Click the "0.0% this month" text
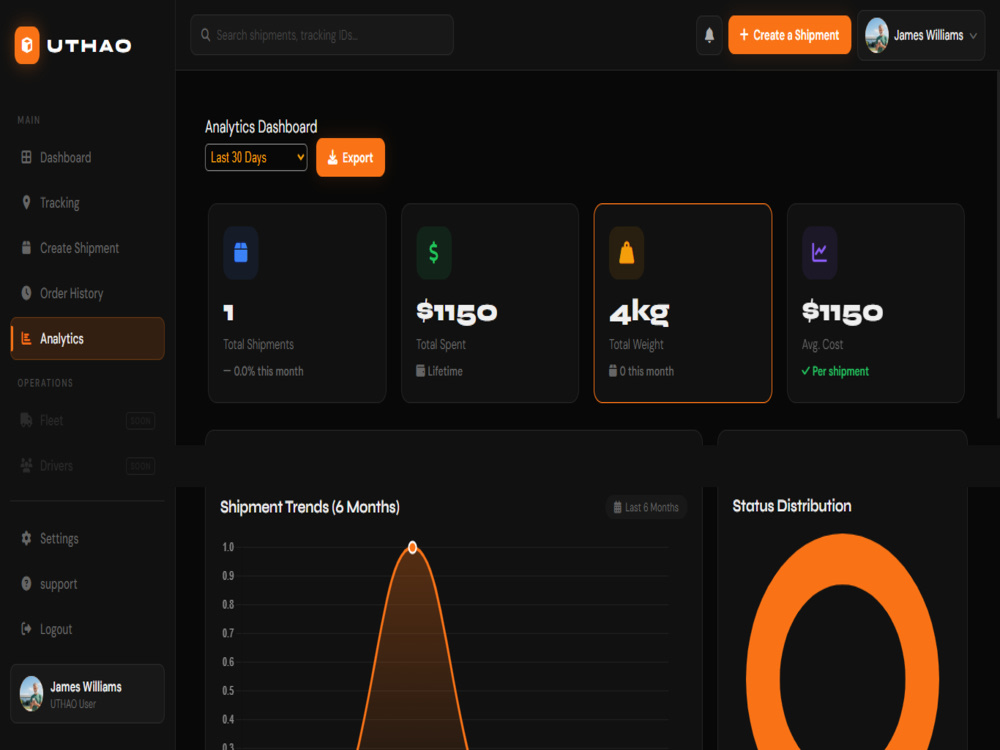The image size is (1000, 750). 268,371
